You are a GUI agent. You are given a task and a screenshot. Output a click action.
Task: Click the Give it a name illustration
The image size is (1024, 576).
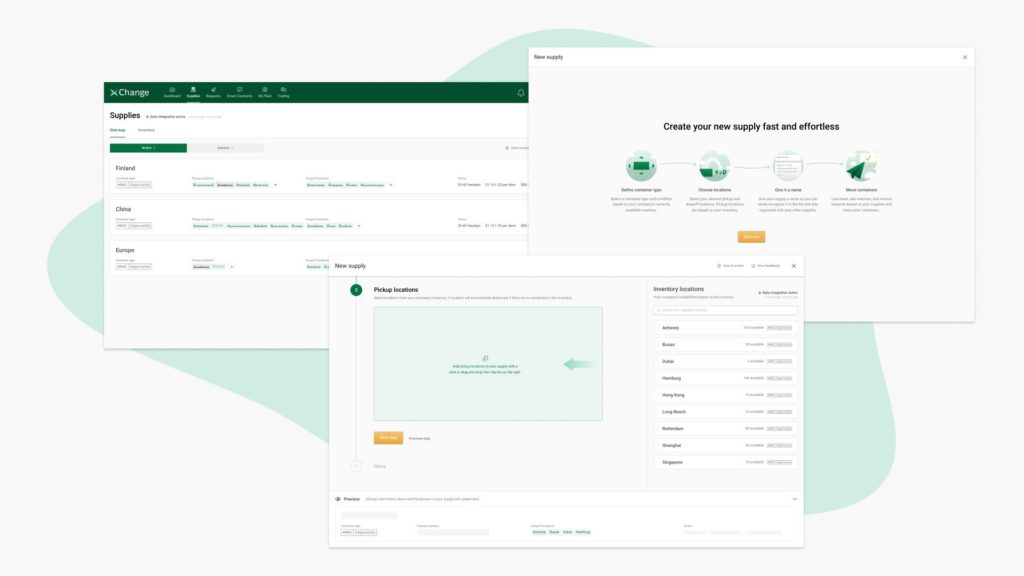point(788,166)
